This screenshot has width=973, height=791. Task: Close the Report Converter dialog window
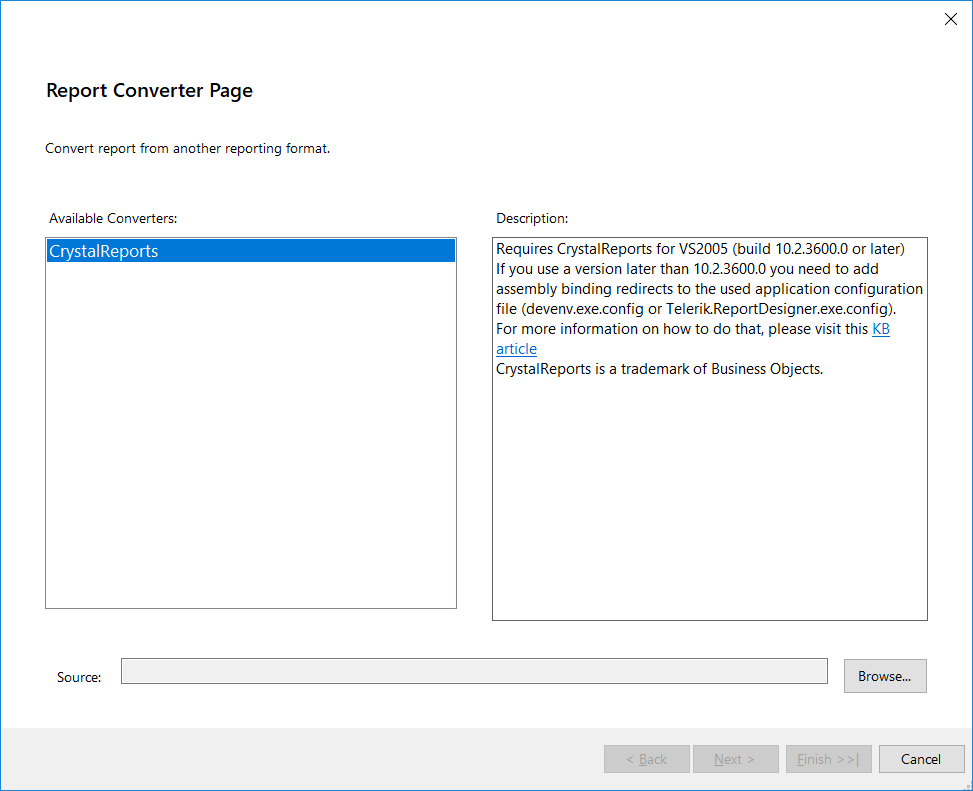(950, 19)
